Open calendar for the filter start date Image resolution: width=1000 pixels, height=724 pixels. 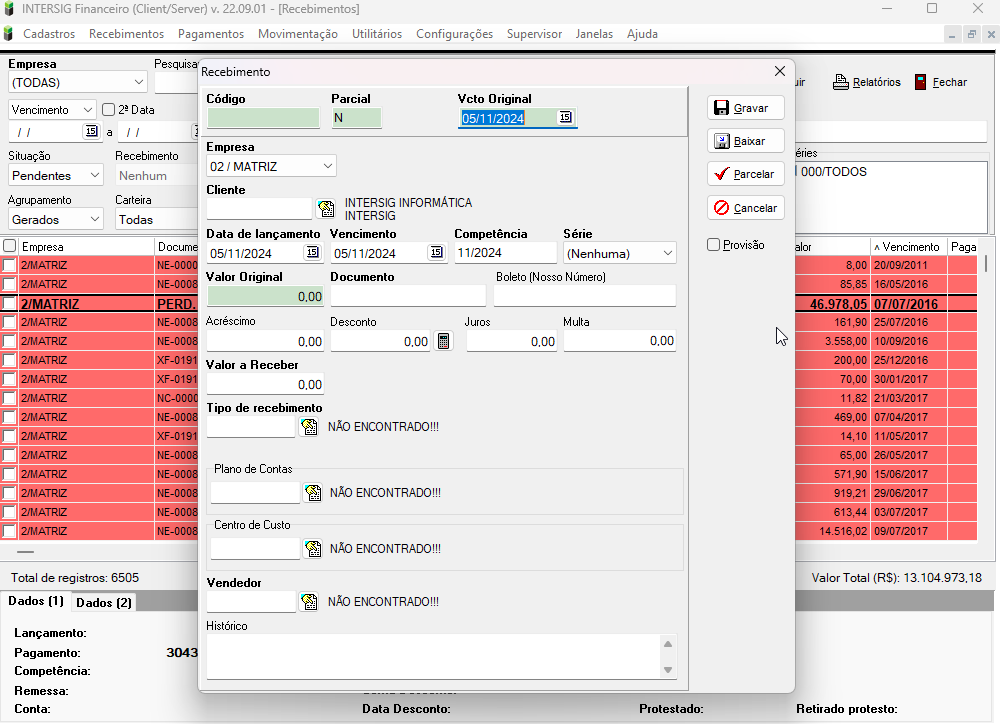coord(91,131)
